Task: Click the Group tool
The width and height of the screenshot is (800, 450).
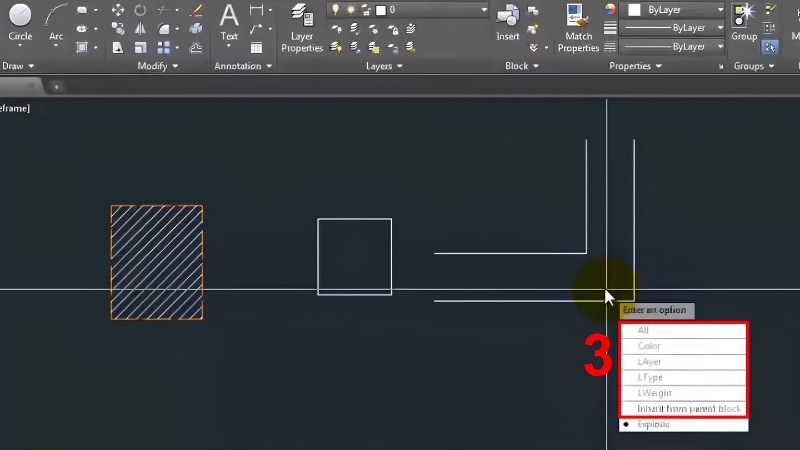Action: click(x=744, y=23)
